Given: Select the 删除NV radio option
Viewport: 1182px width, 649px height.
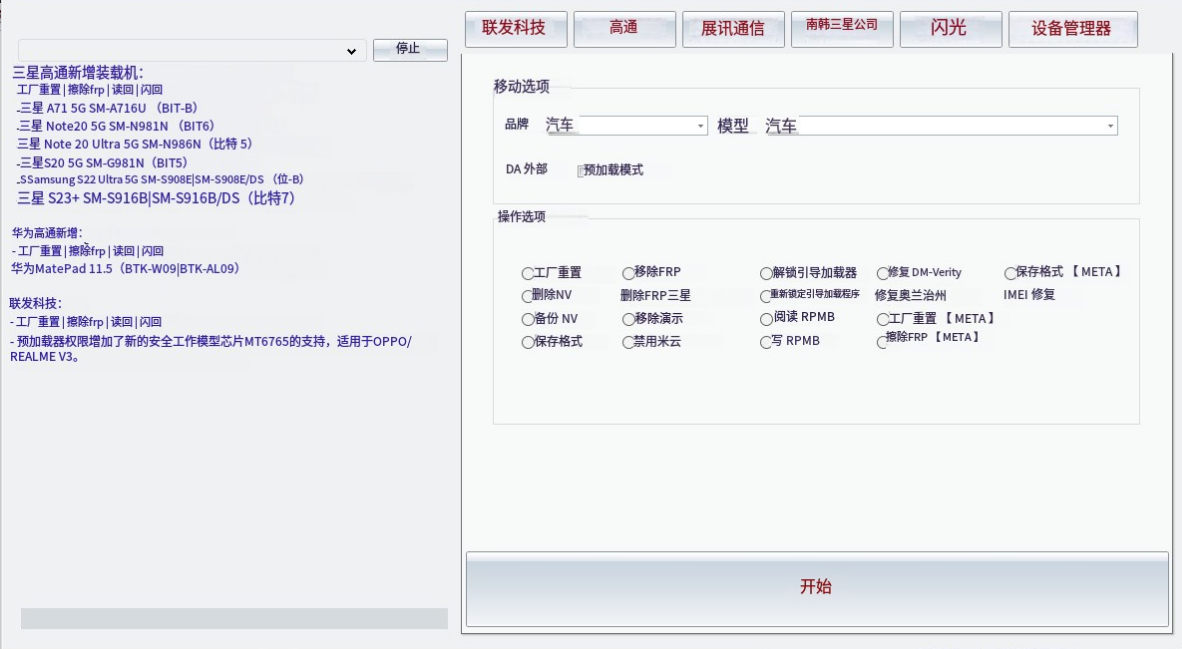Looking at the screenshot, I should coord(528,295).
